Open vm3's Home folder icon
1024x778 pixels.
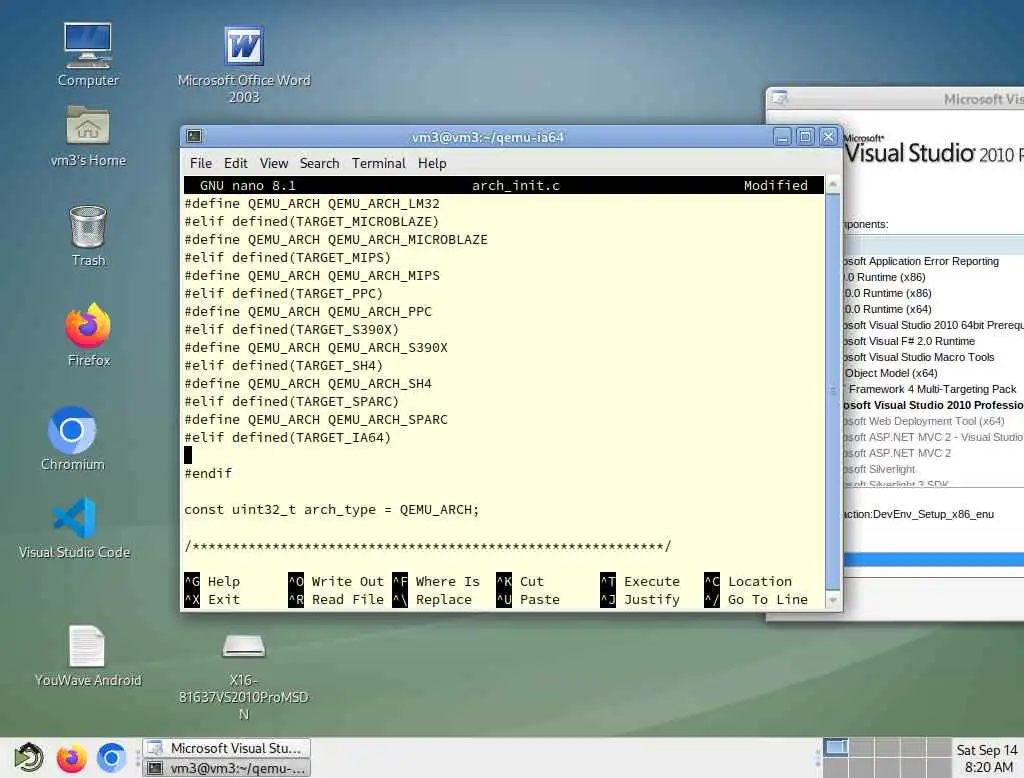point(88,136)
